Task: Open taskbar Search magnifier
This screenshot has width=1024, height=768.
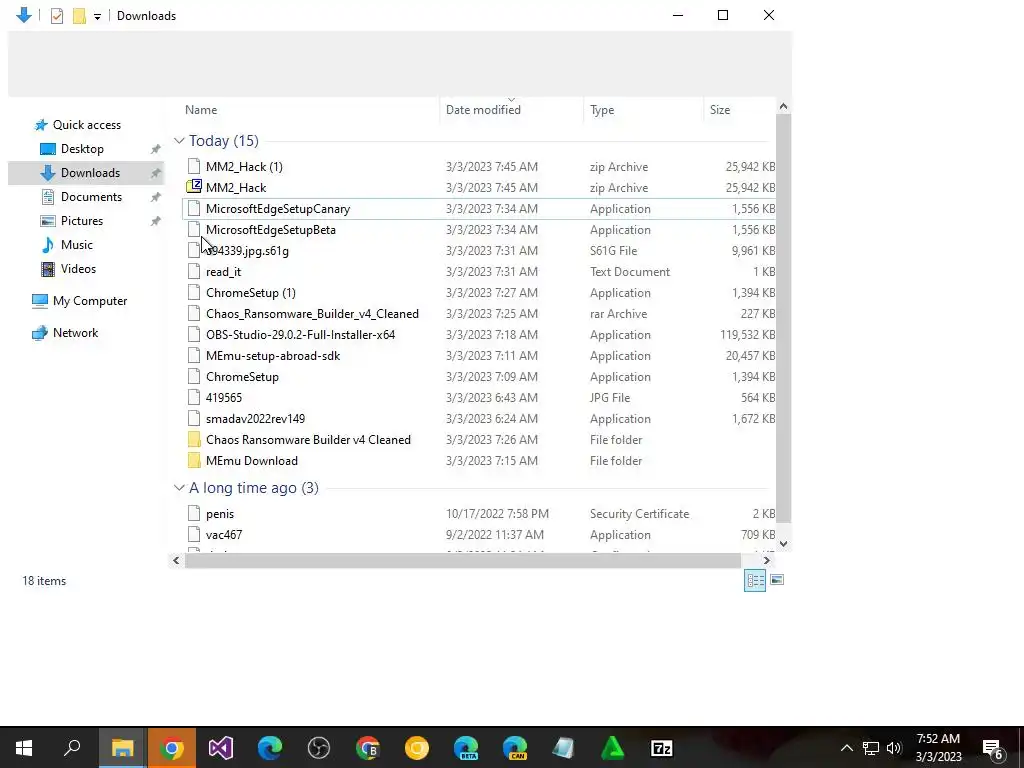Action: 72,748
